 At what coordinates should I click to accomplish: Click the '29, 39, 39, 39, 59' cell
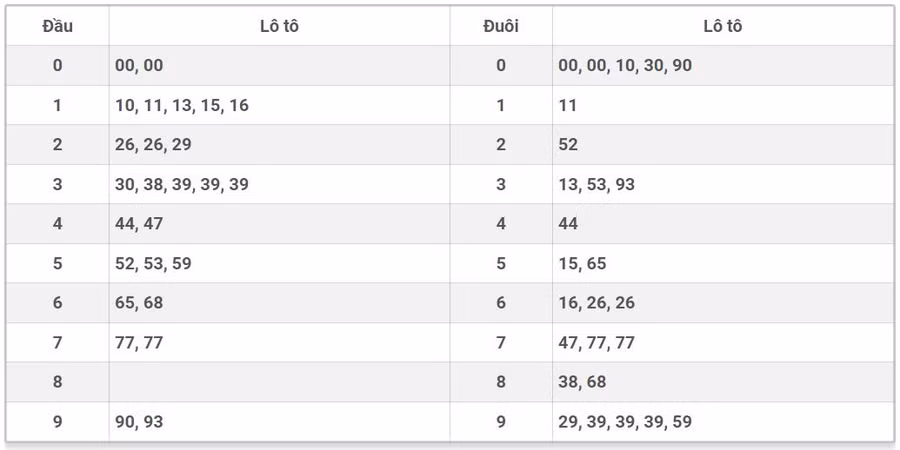point(625,422)
